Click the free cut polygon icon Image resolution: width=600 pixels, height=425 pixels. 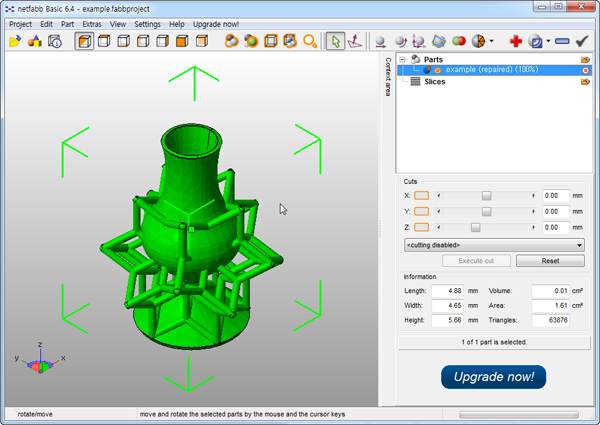pos(439,41)
